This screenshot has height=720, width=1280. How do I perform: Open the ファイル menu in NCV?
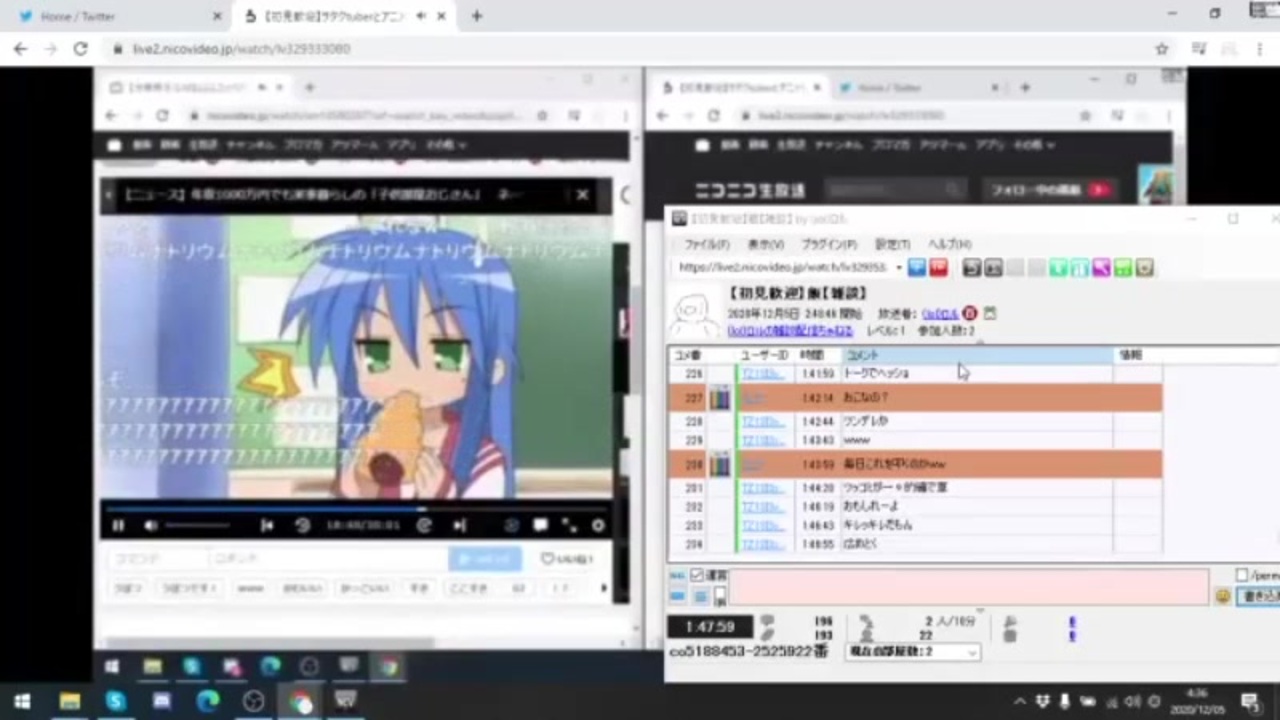(x=706, y=244)
